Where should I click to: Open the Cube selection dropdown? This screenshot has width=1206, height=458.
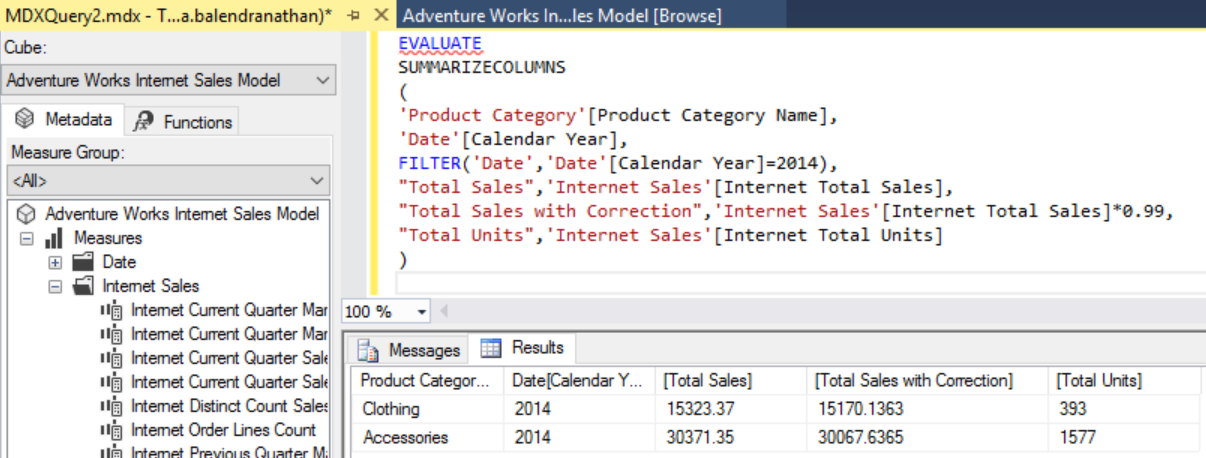click(323, 80)
